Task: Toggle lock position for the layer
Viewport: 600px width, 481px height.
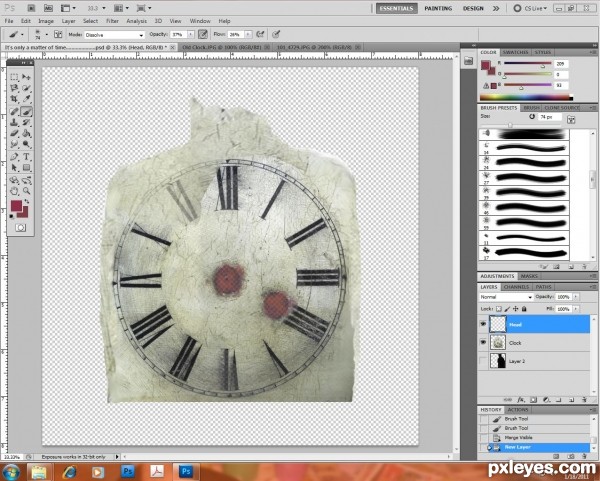Action: click(516, 309)
